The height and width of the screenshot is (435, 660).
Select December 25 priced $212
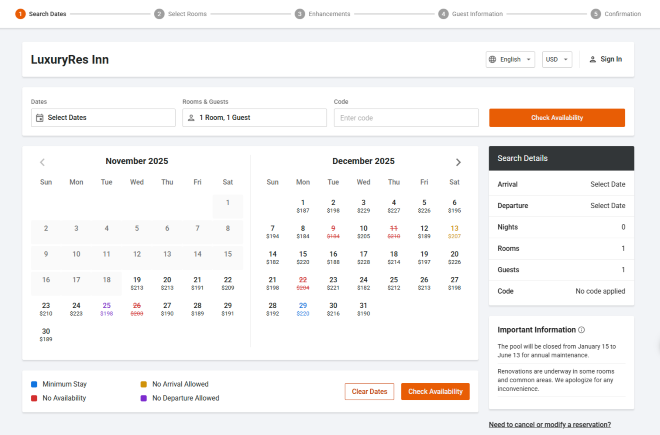[x=394, y=283]
